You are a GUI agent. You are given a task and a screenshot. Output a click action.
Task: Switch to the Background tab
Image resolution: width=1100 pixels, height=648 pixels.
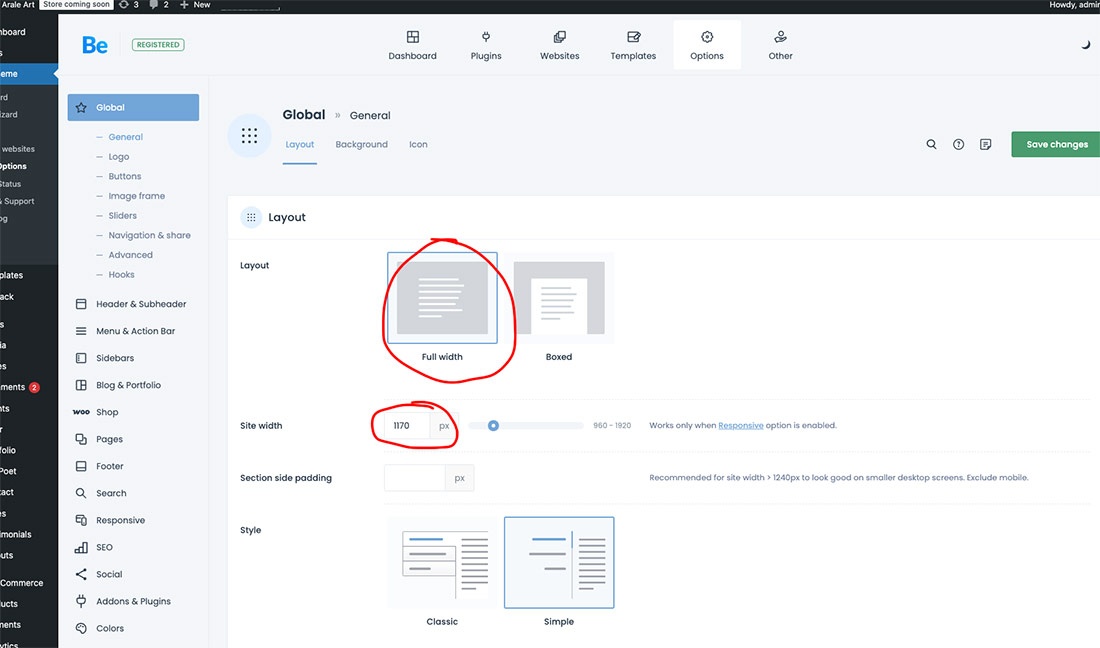tap(361, 144)
